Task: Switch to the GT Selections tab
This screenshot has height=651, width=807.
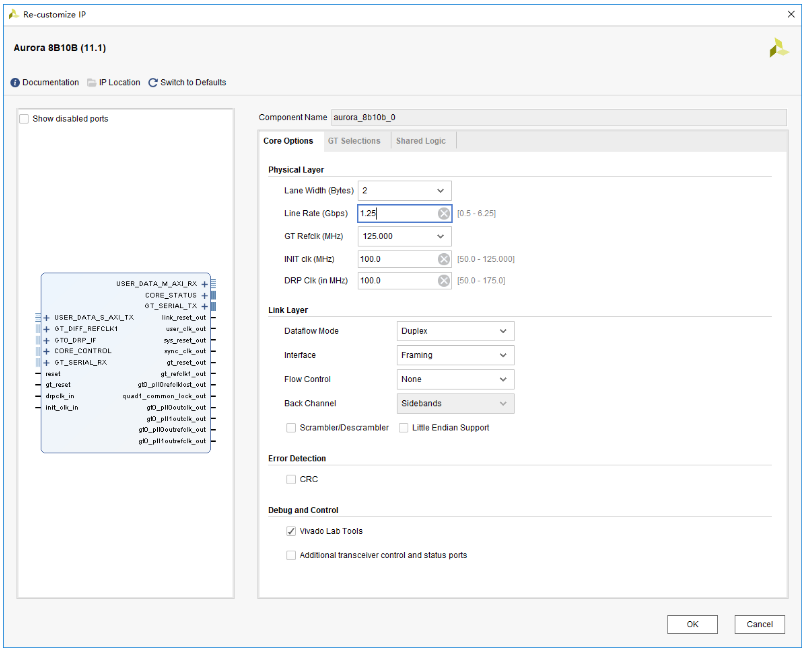Action: click(x=354, y=141)
